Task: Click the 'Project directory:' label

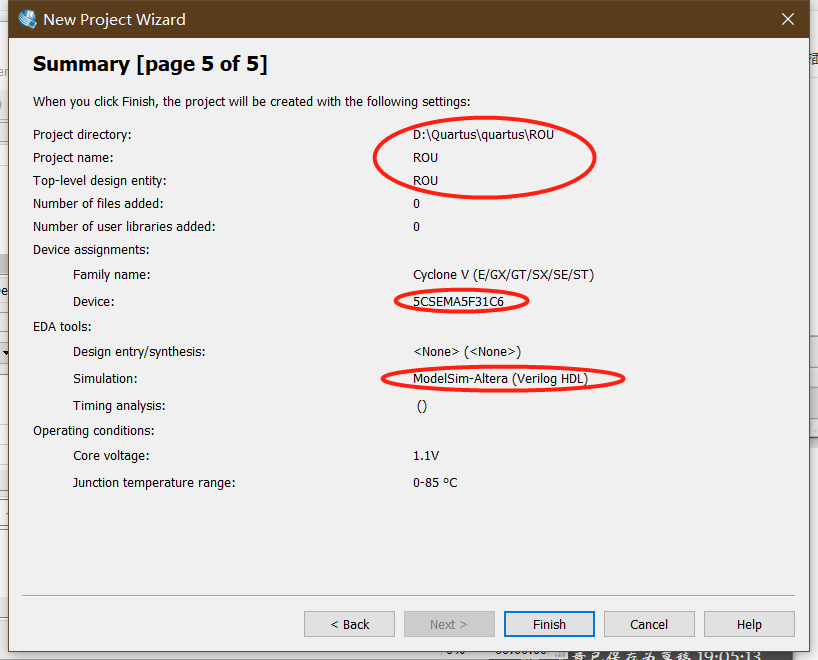Action: (x=82, y=135)
